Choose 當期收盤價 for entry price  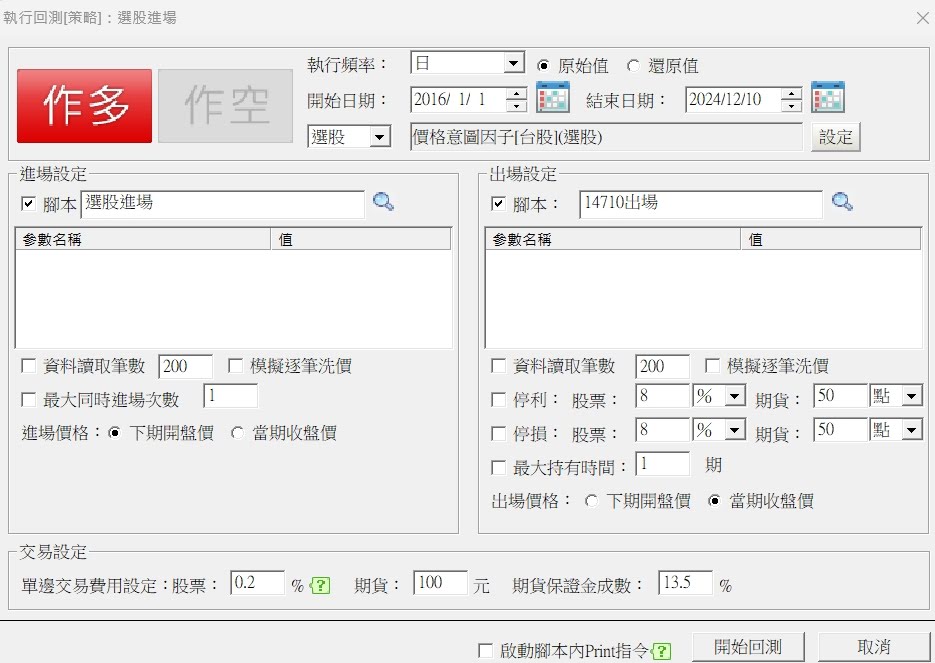(238, 433)
